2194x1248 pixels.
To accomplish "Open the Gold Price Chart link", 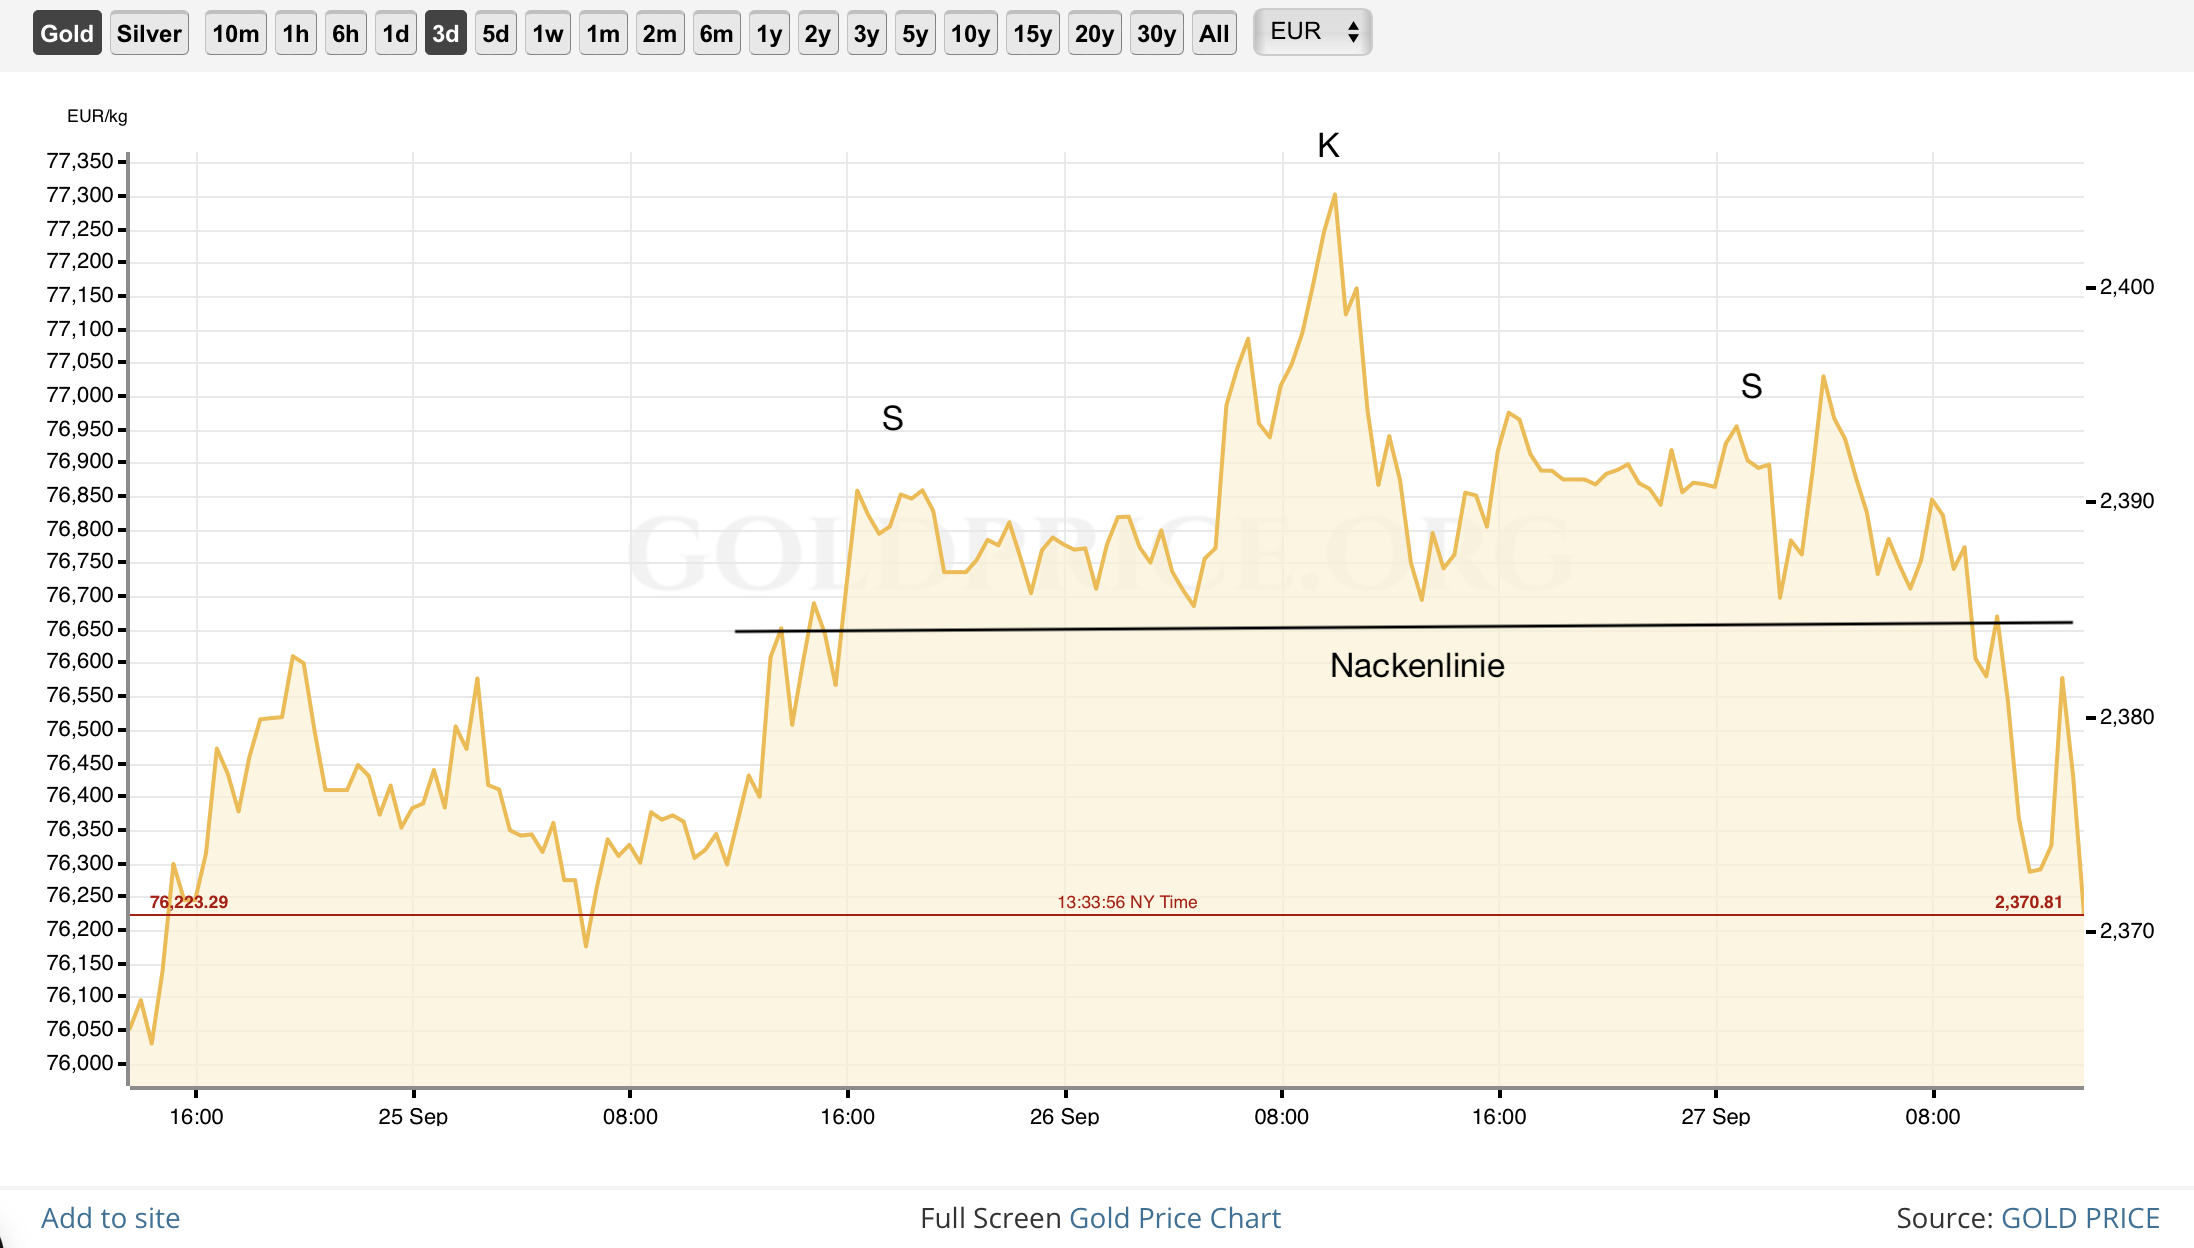I will point(1174,1218).
